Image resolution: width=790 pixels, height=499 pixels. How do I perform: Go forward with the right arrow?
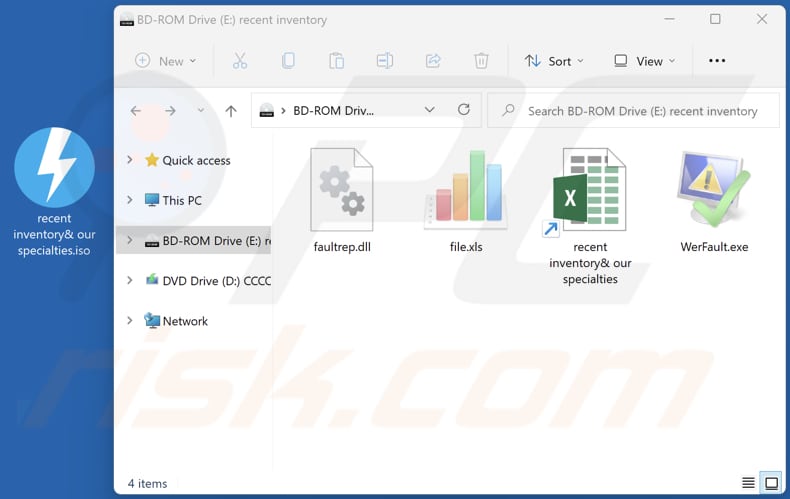[171, 110]
